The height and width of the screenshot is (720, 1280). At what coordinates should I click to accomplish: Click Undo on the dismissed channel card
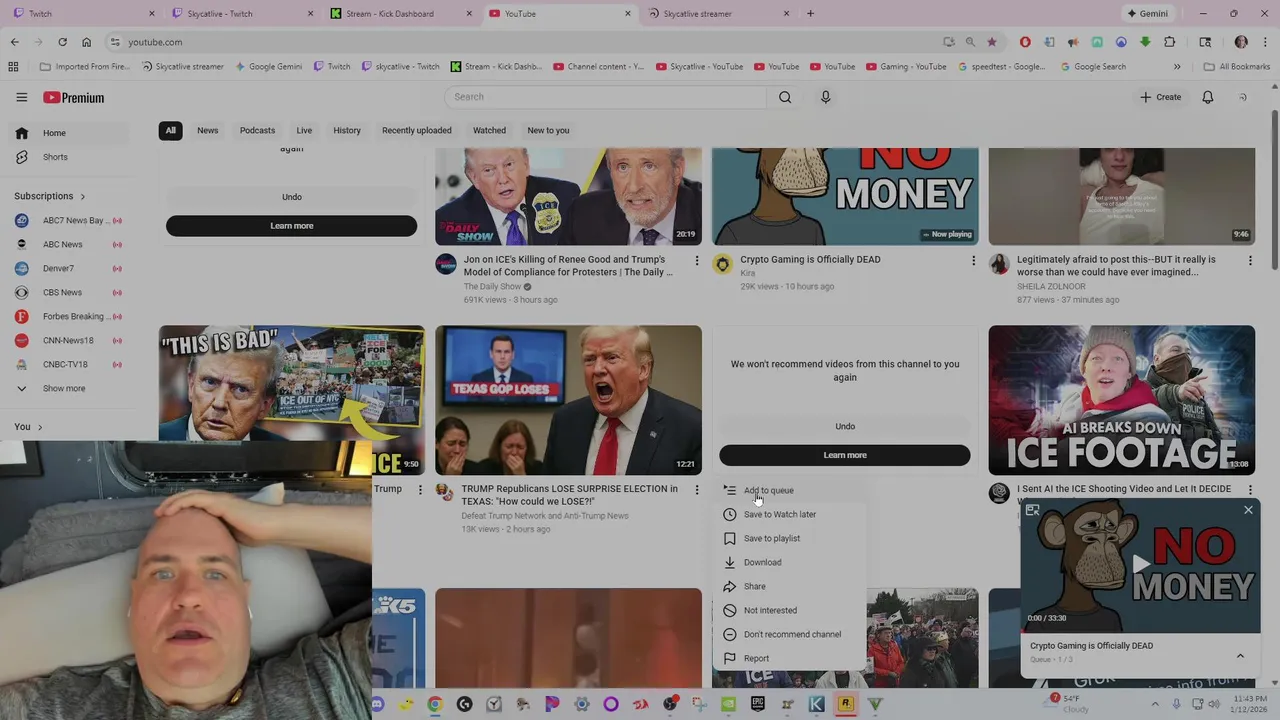pyautogui.click(x=845, y=426)
